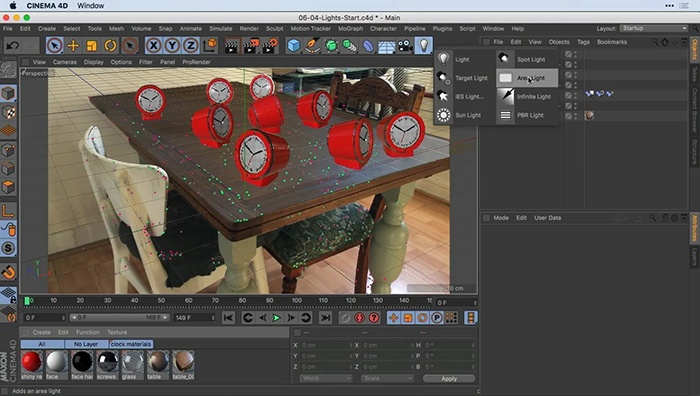This screenshot has height=396, width=700.
Task: Select the shiny red material swatch
Action: pyautogui.click(x=31, y=362)
